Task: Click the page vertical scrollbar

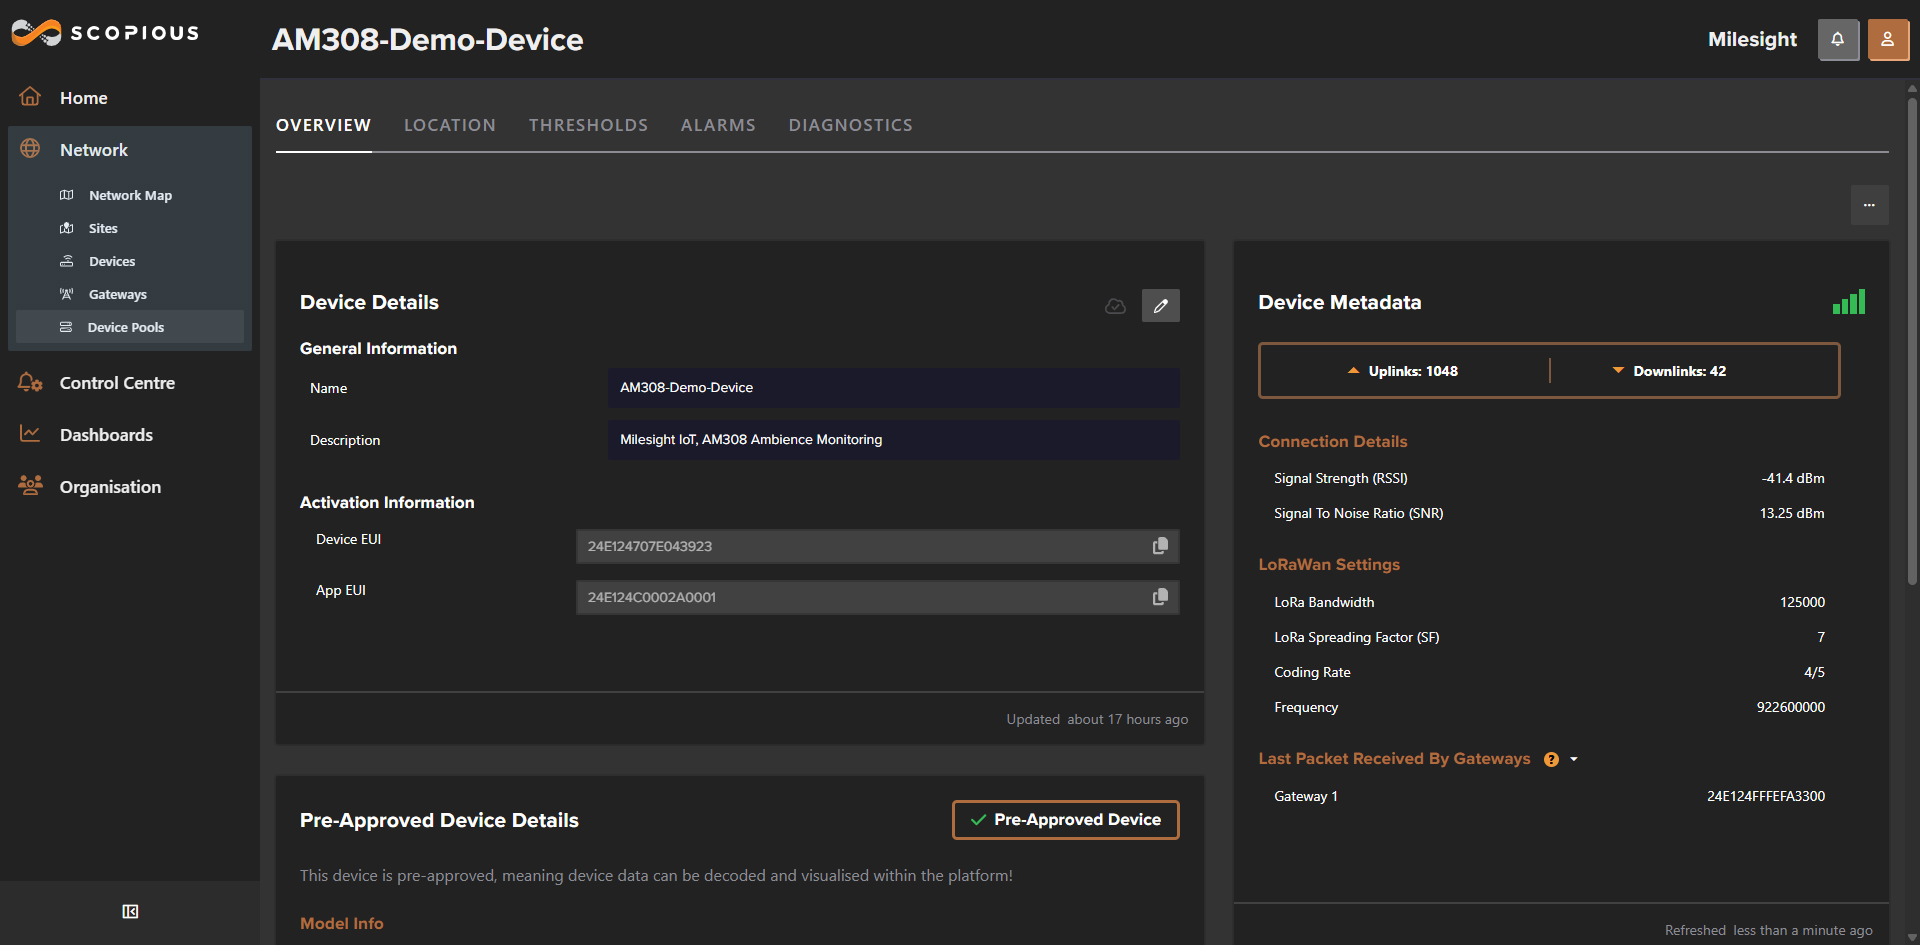Action: [1912, 340]
